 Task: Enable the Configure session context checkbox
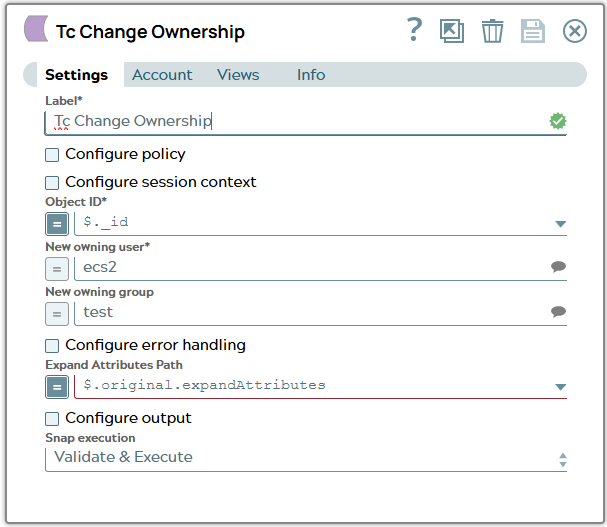click(52, 183)
